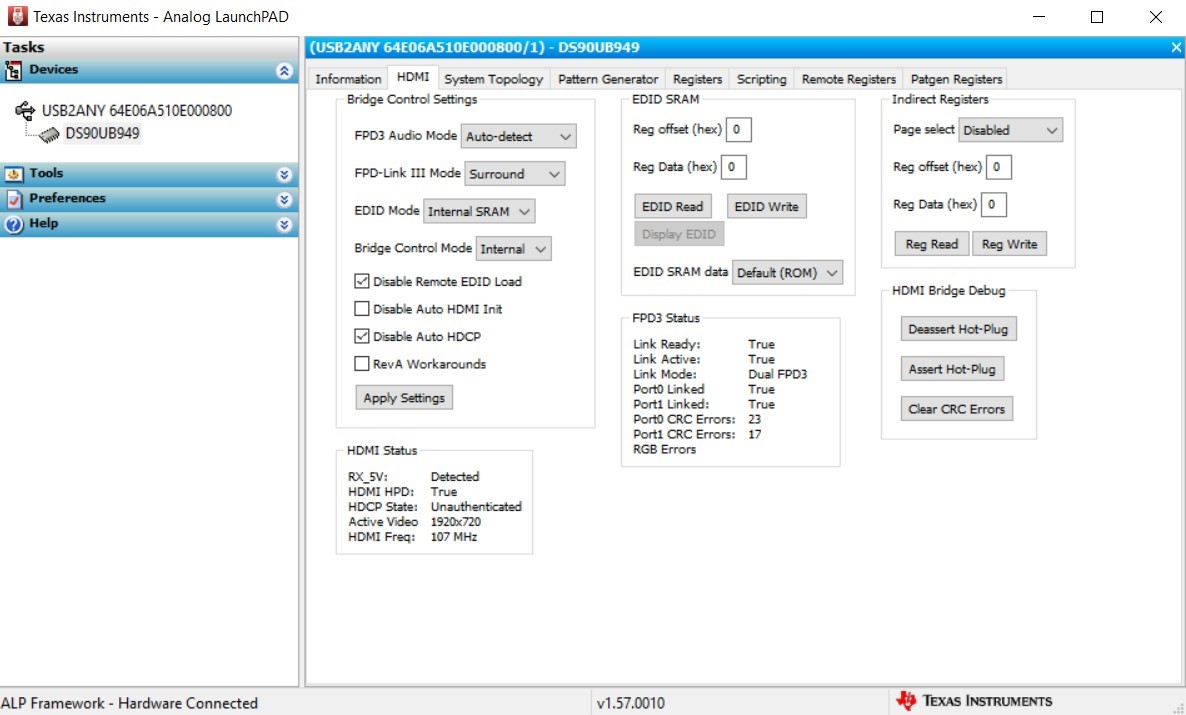Toggle Disable Auto HDCP checkbox
The image size is (1186, 715).
coord(362,336)
